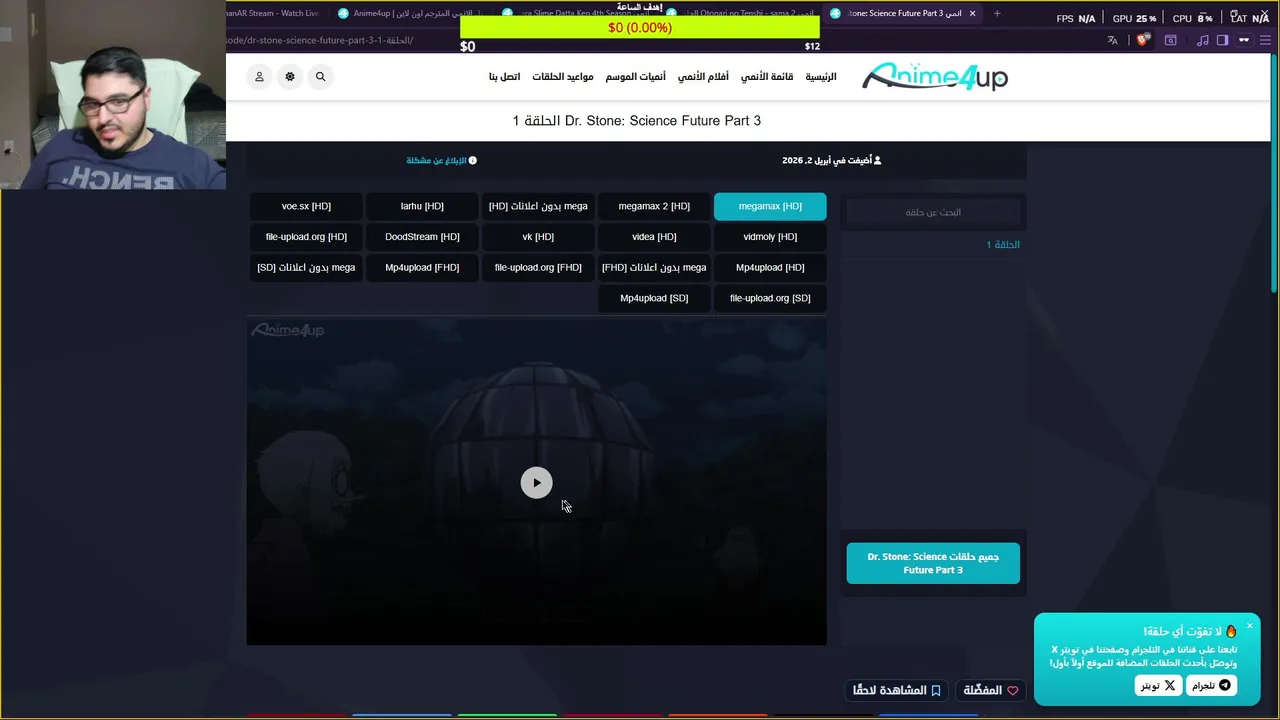Save to المشاهدة لاحقًا watch later

coord(896,690)
